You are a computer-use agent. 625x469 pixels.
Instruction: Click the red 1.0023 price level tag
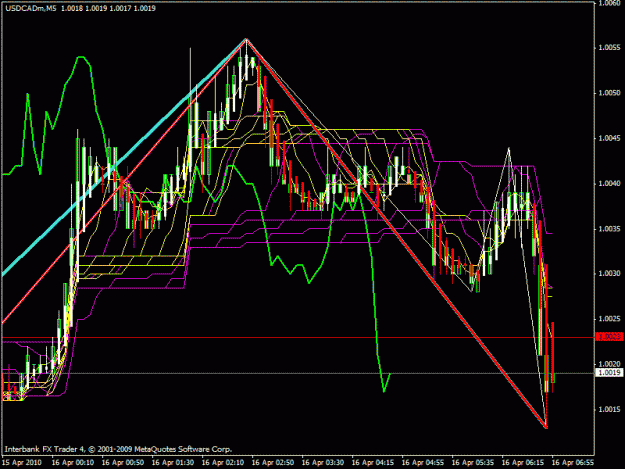click(609, 337)
